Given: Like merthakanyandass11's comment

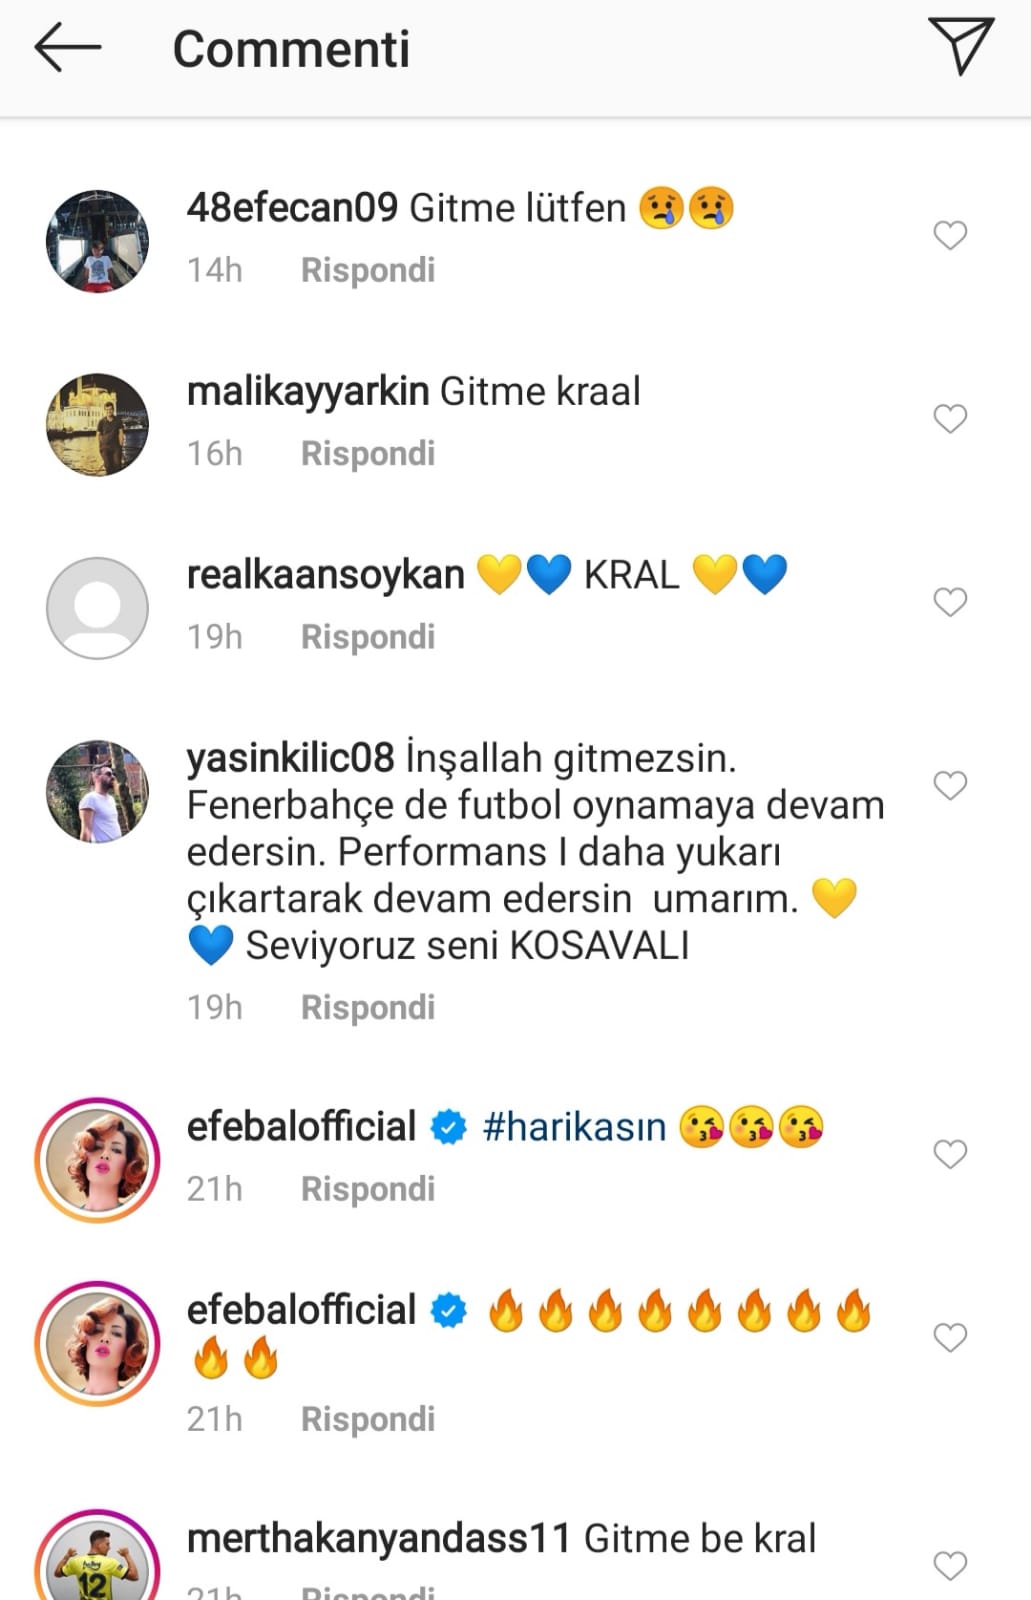Looking at the screenshot, I should coord(950,1565).
